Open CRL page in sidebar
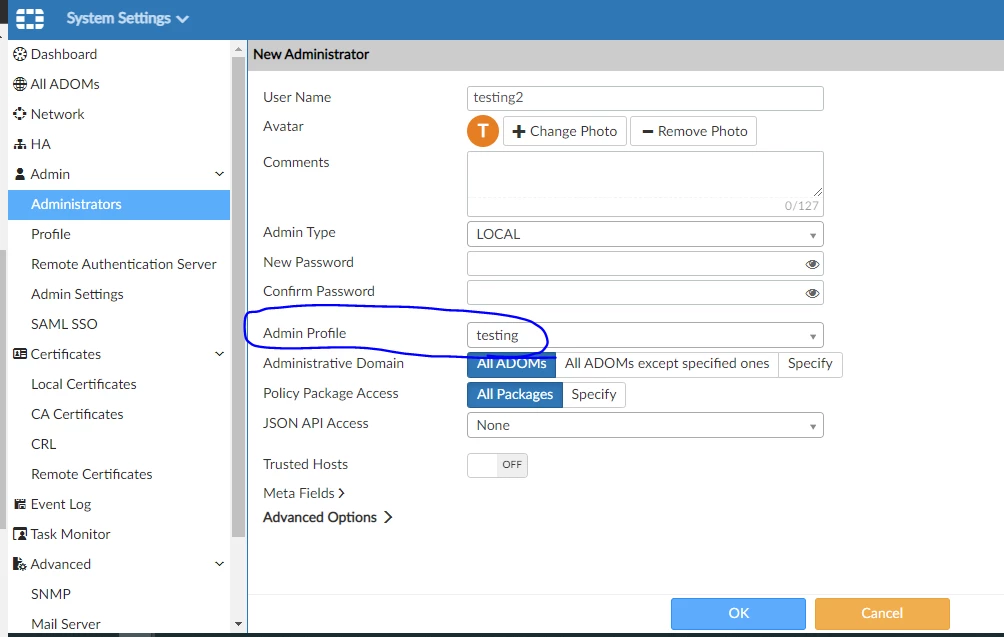The height and width of the screenshot is (637, 1004). pyautogui.click(x=44, y=444)
